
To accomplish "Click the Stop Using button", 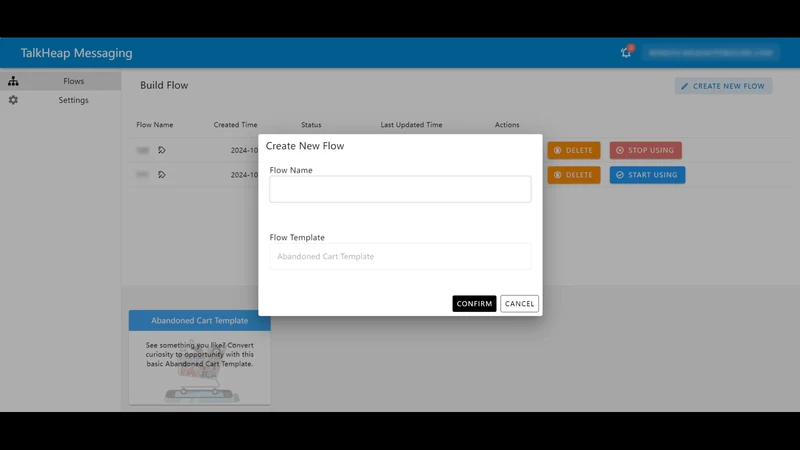I will click(645, 150).
